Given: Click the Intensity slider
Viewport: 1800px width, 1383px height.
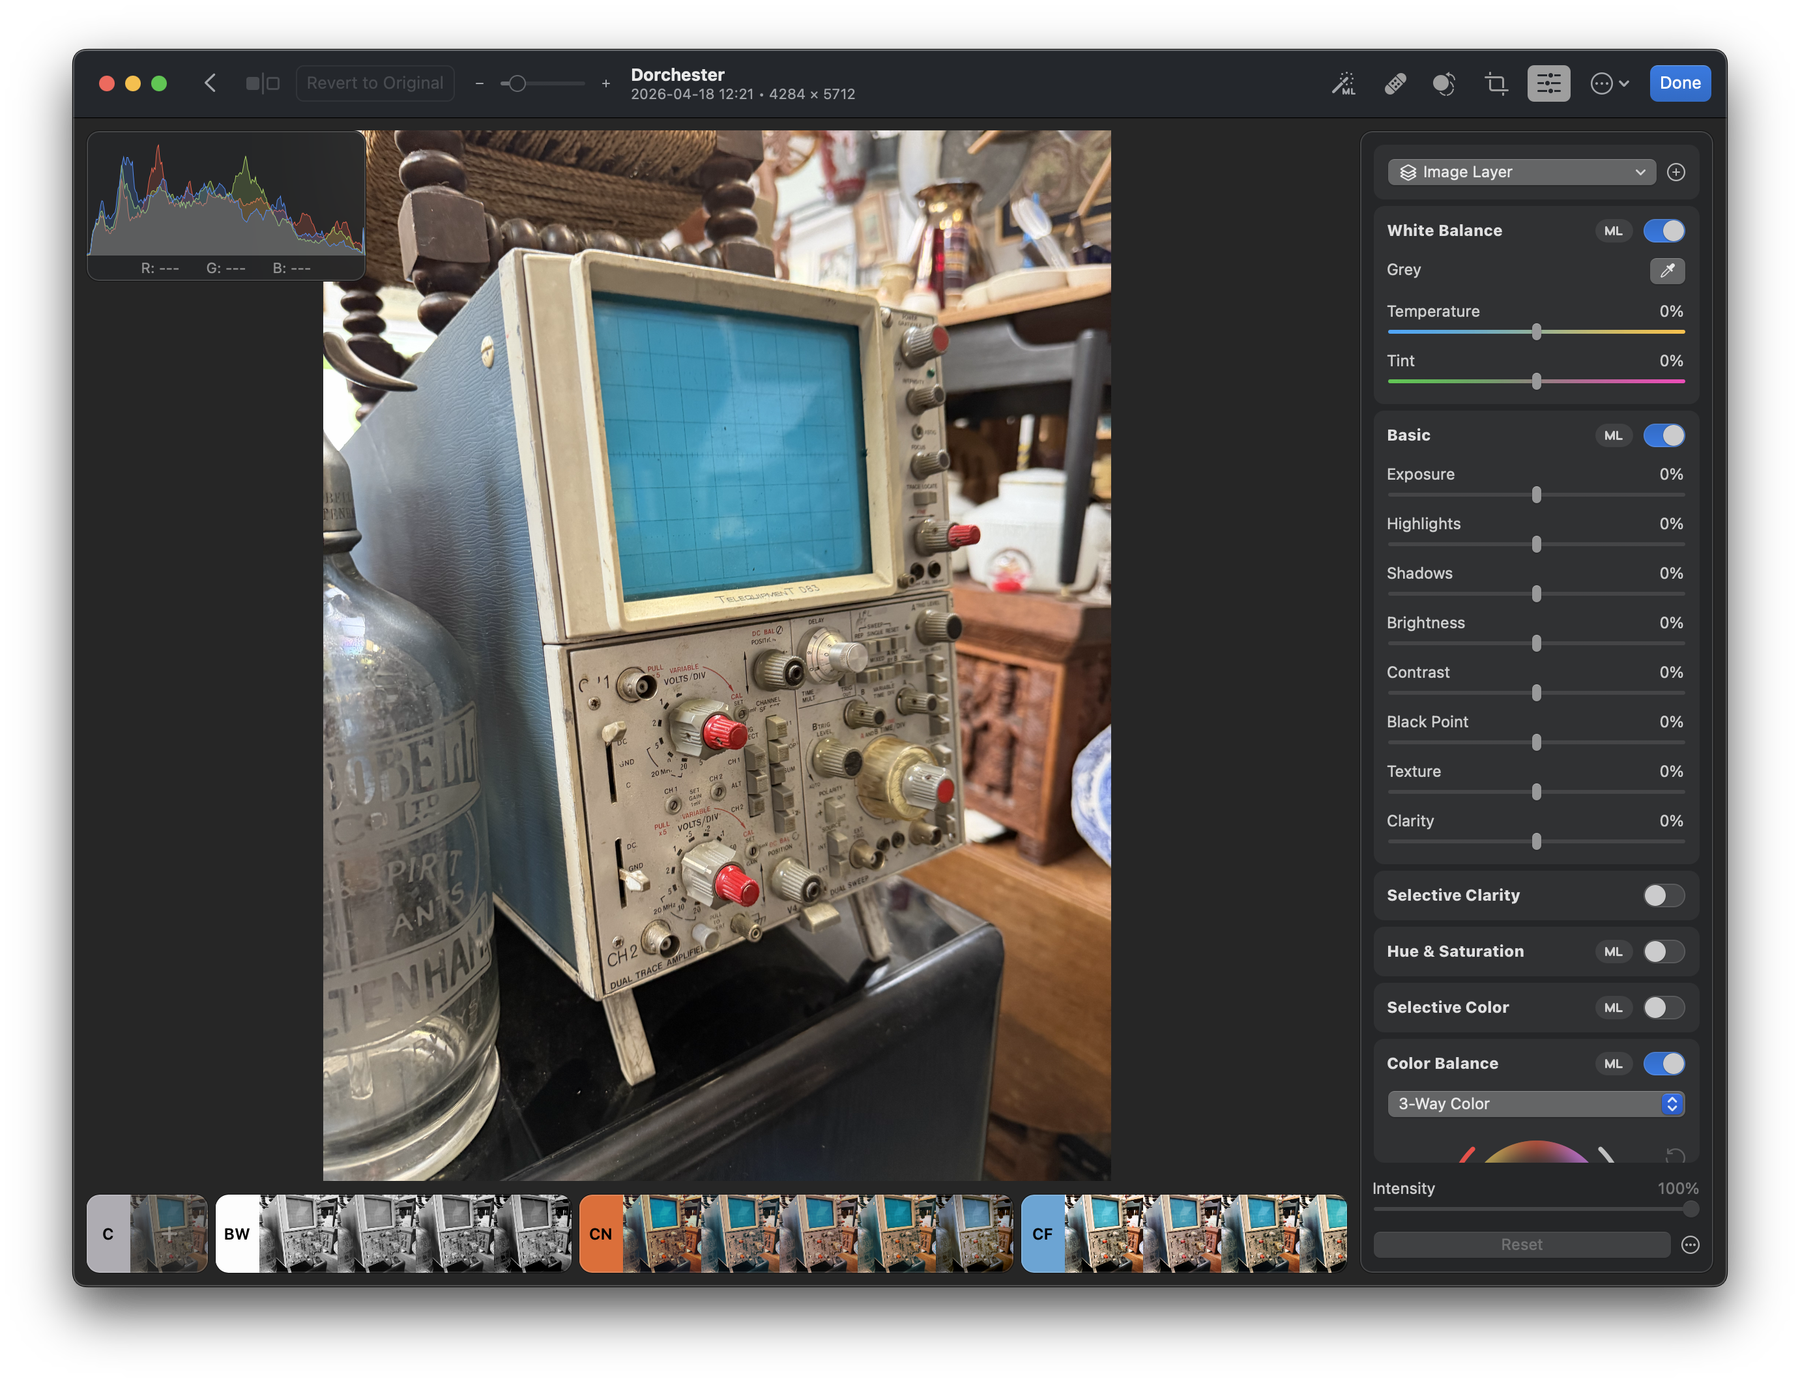Looking at the screenshot, I should coord(1536,1209).
